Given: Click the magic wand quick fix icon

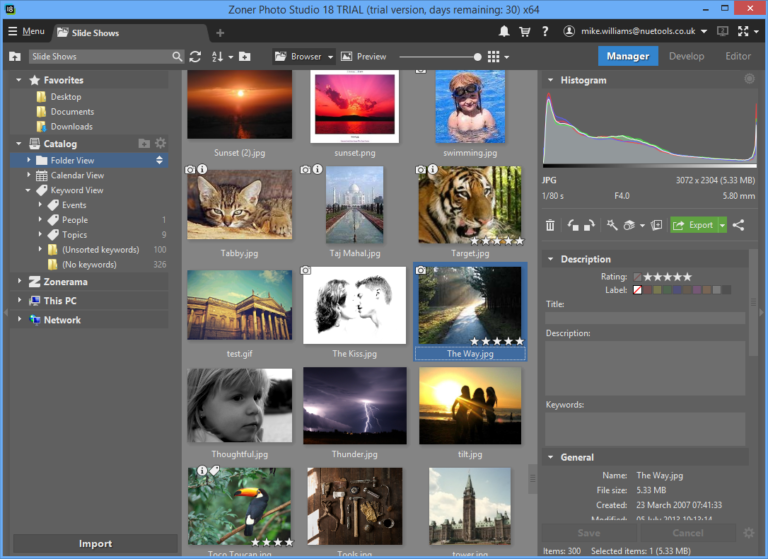Looking at the screenshot, I should [x=610, y=225].
